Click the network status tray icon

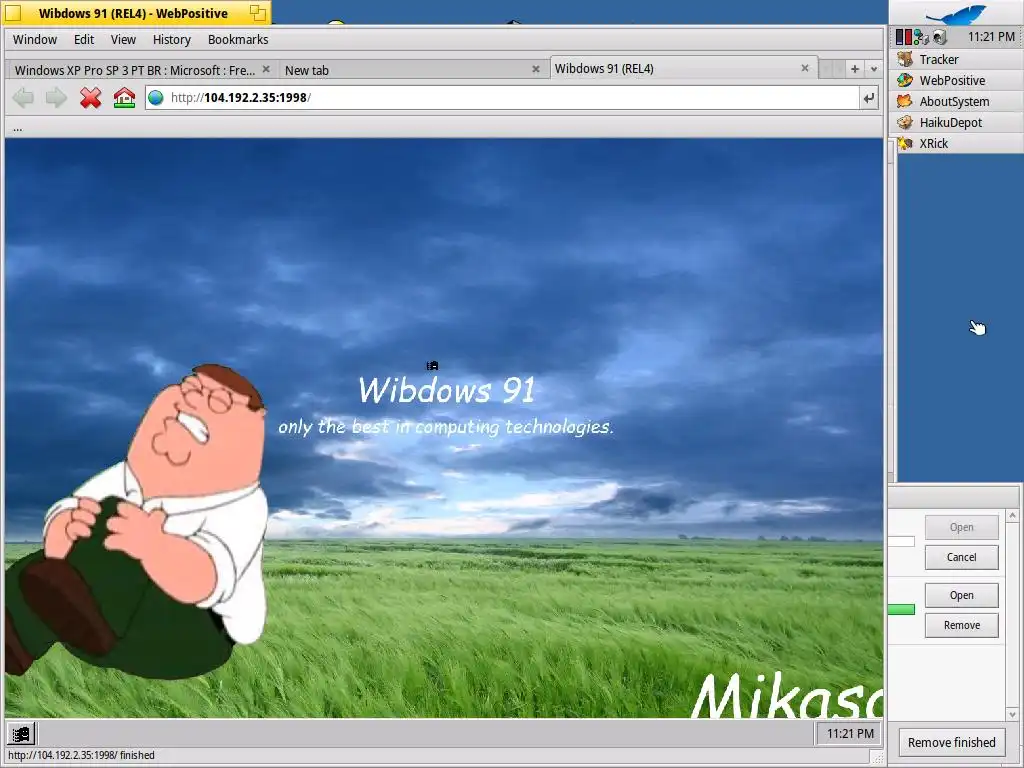pyautogui.click(x=921, y=37)
